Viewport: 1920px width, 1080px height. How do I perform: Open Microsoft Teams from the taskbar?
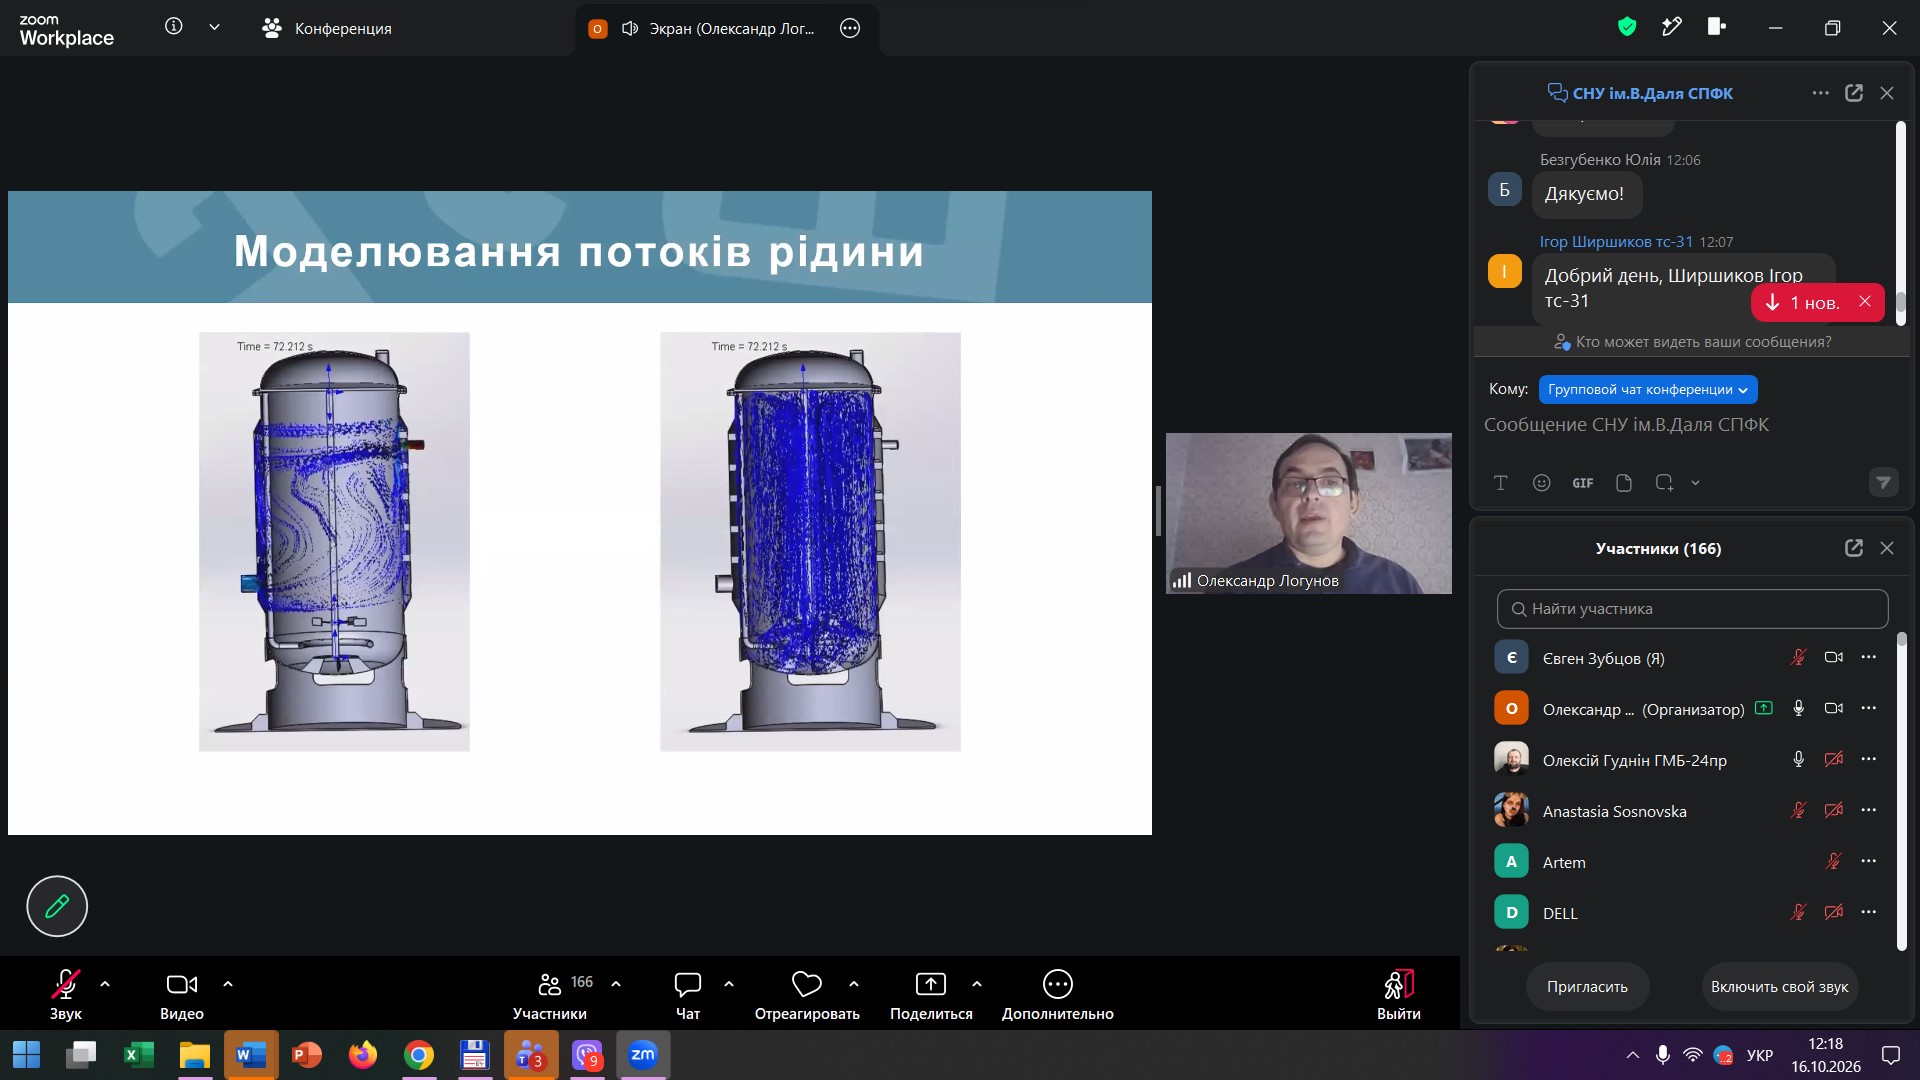[531, 1055]
